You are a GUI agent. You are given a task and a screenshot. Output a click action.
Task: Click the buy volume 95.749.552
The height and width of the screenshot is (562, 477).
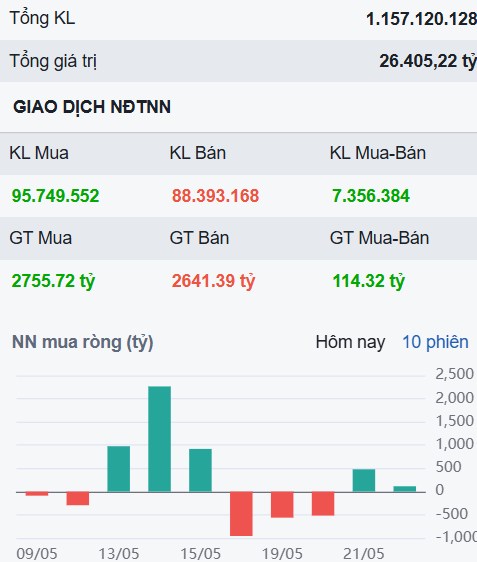coord(55,196)
